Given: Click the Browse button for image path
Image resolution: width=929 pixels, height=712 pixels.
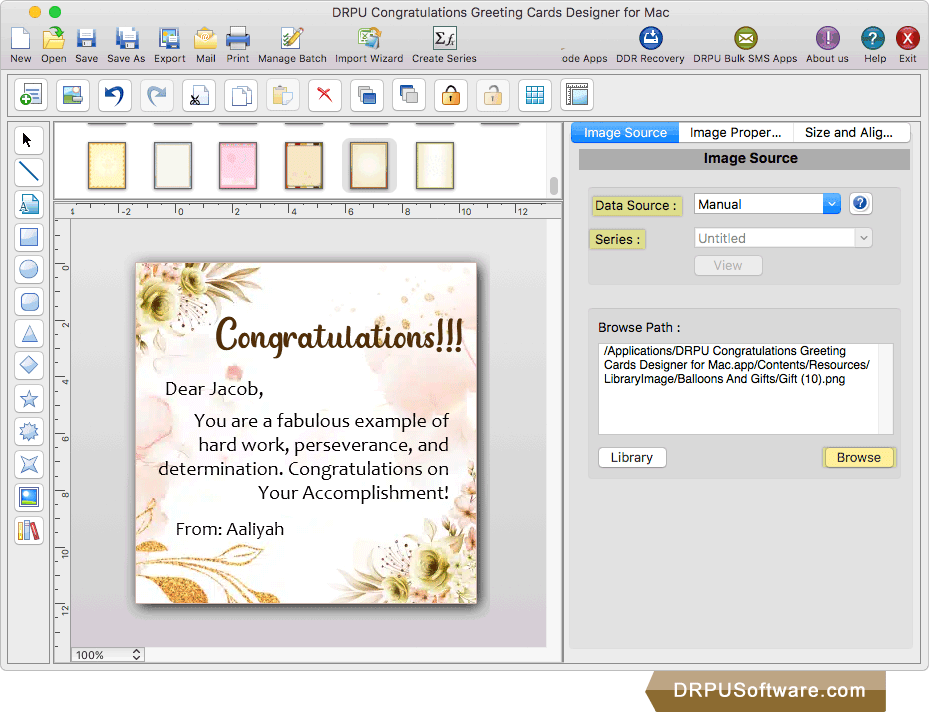Looking at the screenshot, I should (x=858, y=457).
